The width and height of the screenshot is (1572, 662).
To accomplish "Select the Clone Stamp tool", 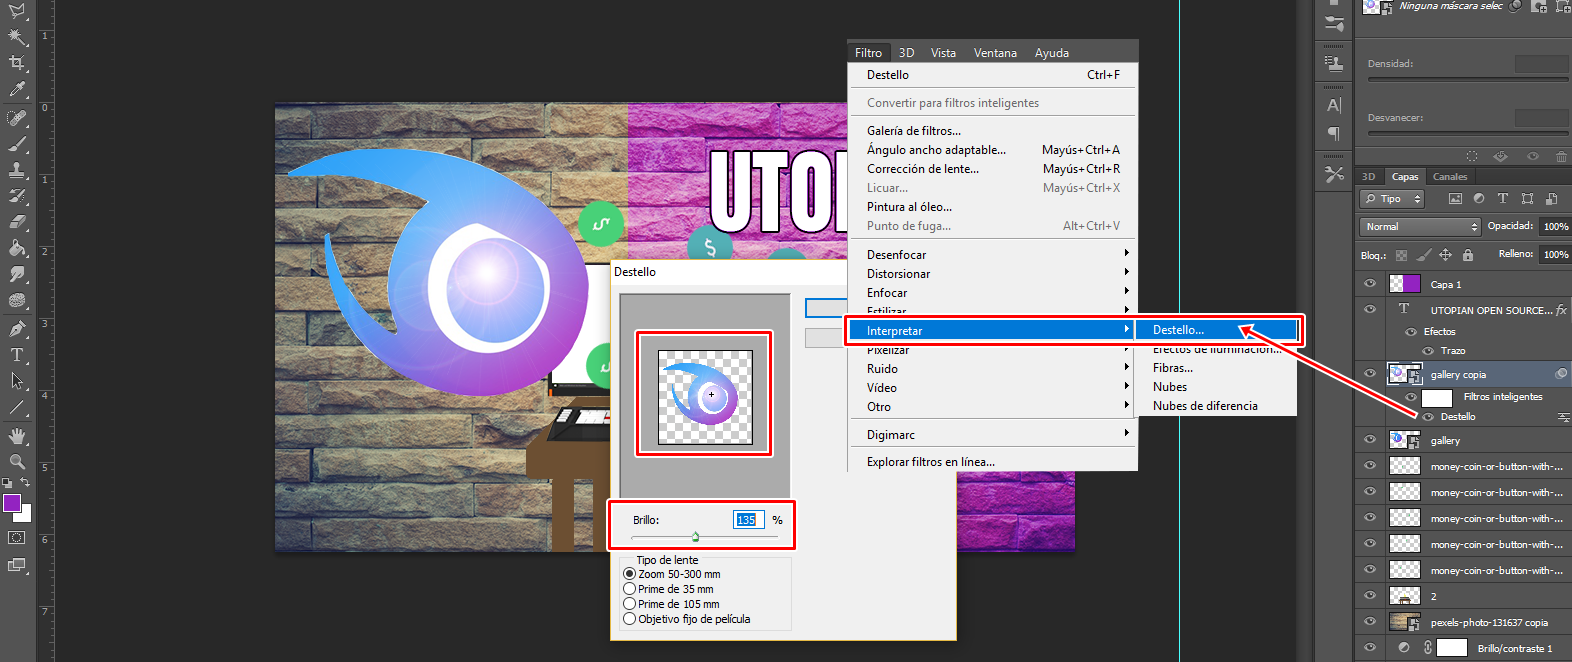I will coord(17,170).
